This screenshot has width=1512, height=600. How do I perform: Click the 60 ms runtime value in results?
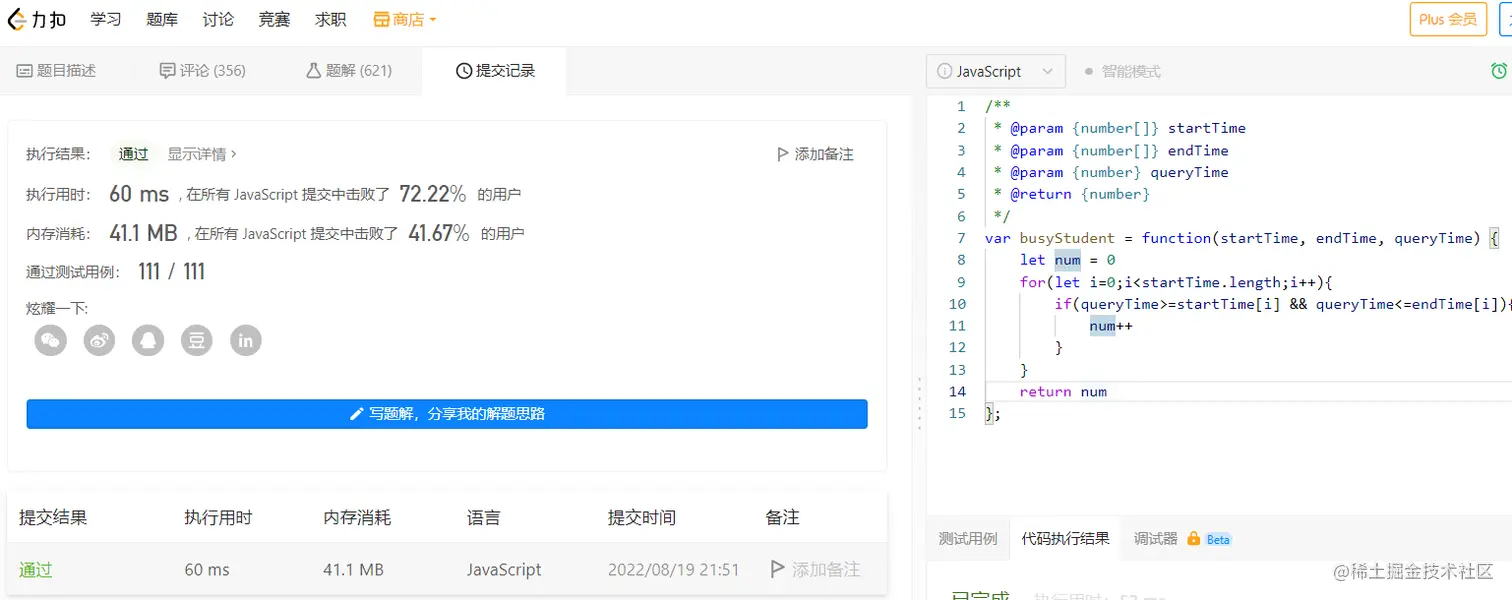tap(139, 193)
